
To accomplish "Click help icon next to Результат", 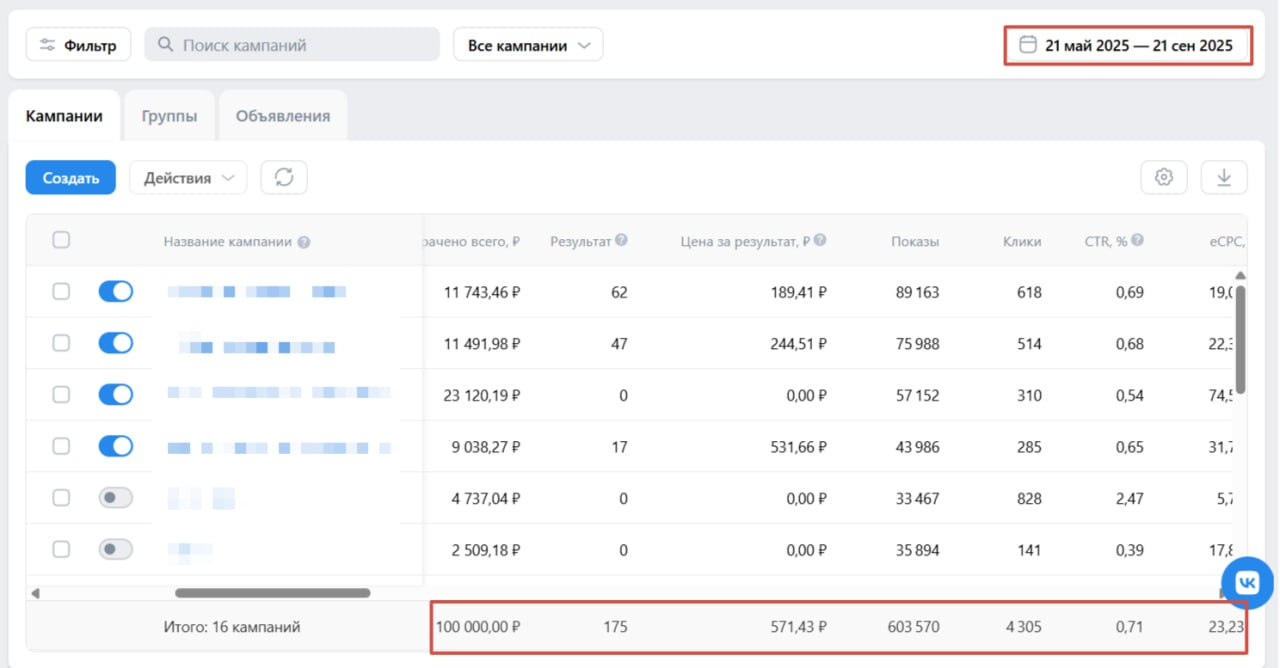I will (x=621, y=241).
